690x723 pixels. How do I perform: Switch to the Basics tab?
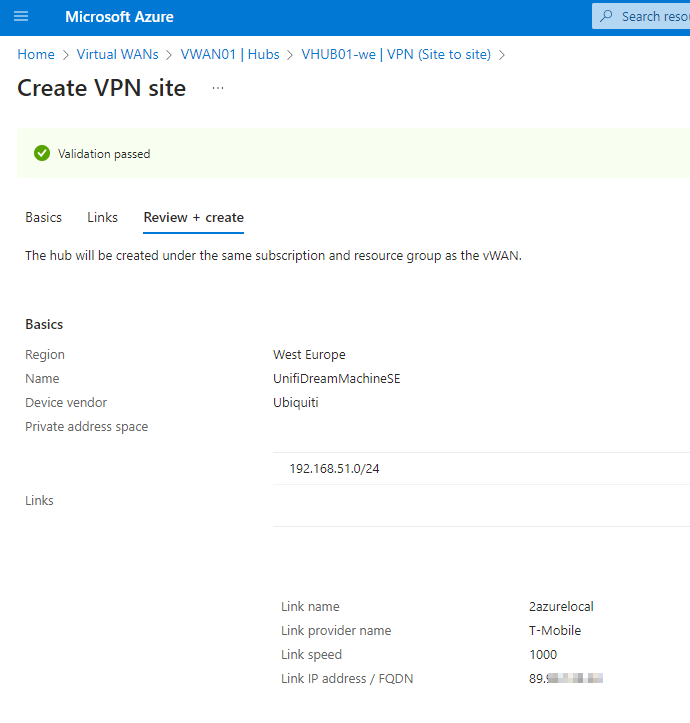(x=43, y=217)
